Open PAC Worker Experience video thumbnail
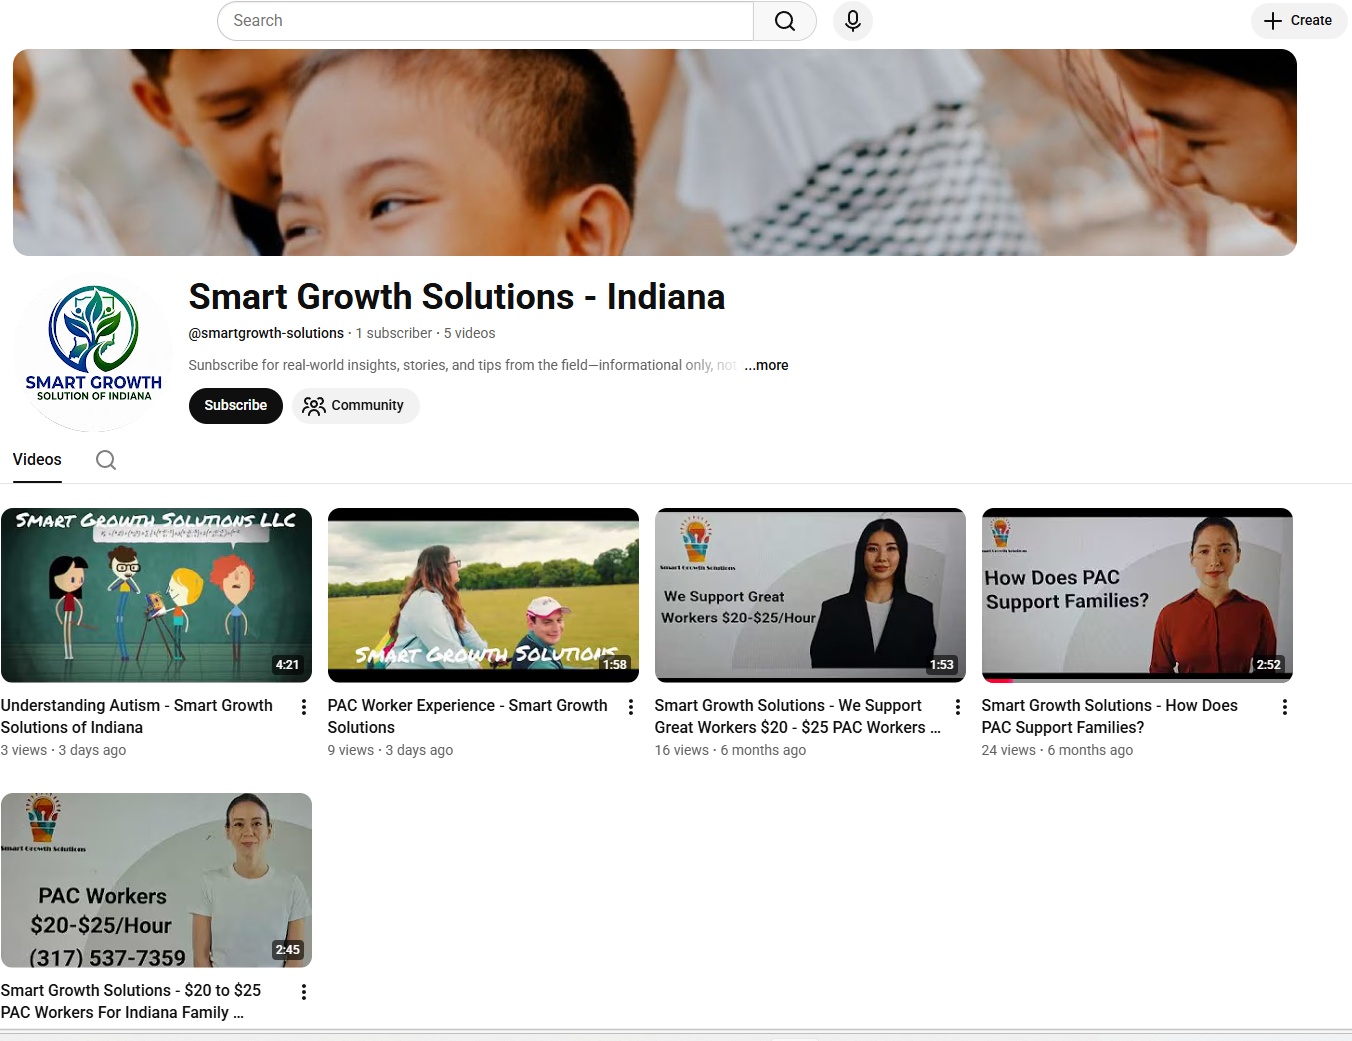The image size is (1352, 1041). (x=483, y=595)
